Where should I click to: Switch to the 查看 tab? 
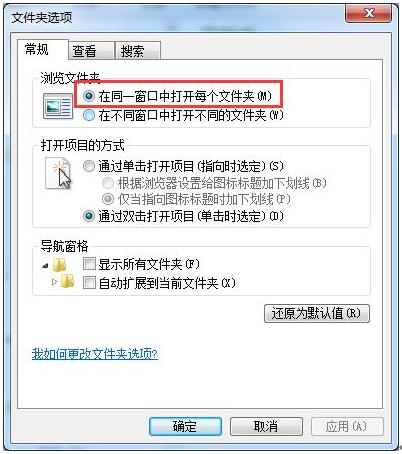tap(91, 51)
